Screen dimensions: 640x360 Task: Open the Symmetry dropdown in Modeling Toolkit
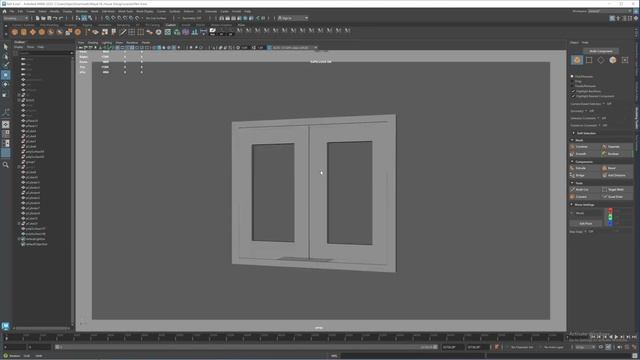[590, 111]
